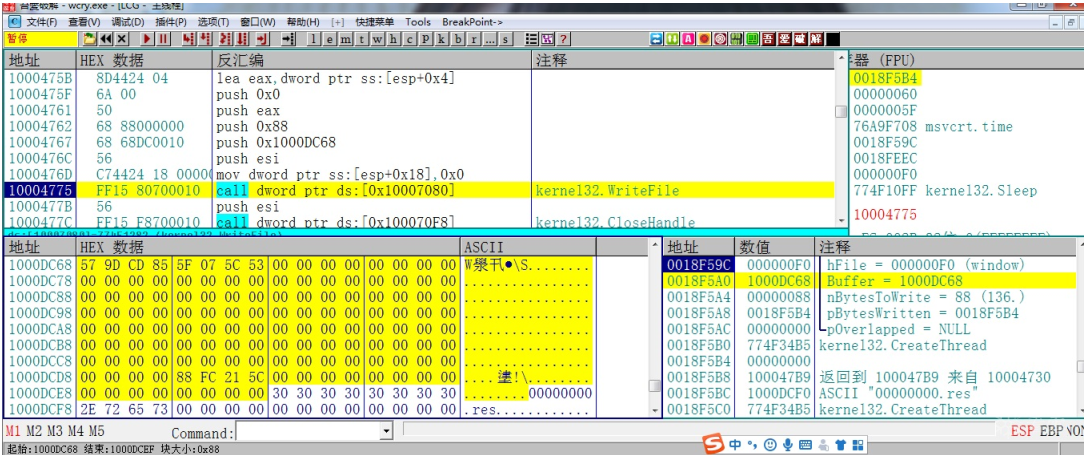
Task: Open Breakpoints window with b button
Action: [458, 39]
